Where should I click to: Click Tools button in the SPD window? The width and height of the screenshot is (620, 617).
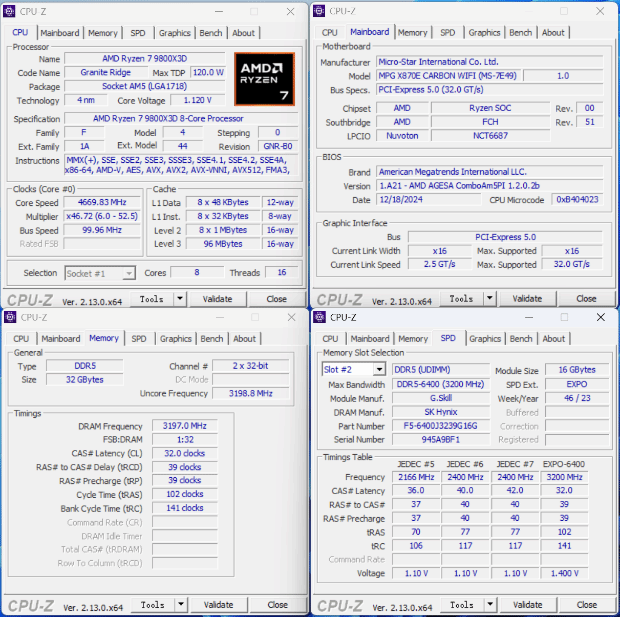click(x=462, y=605)
